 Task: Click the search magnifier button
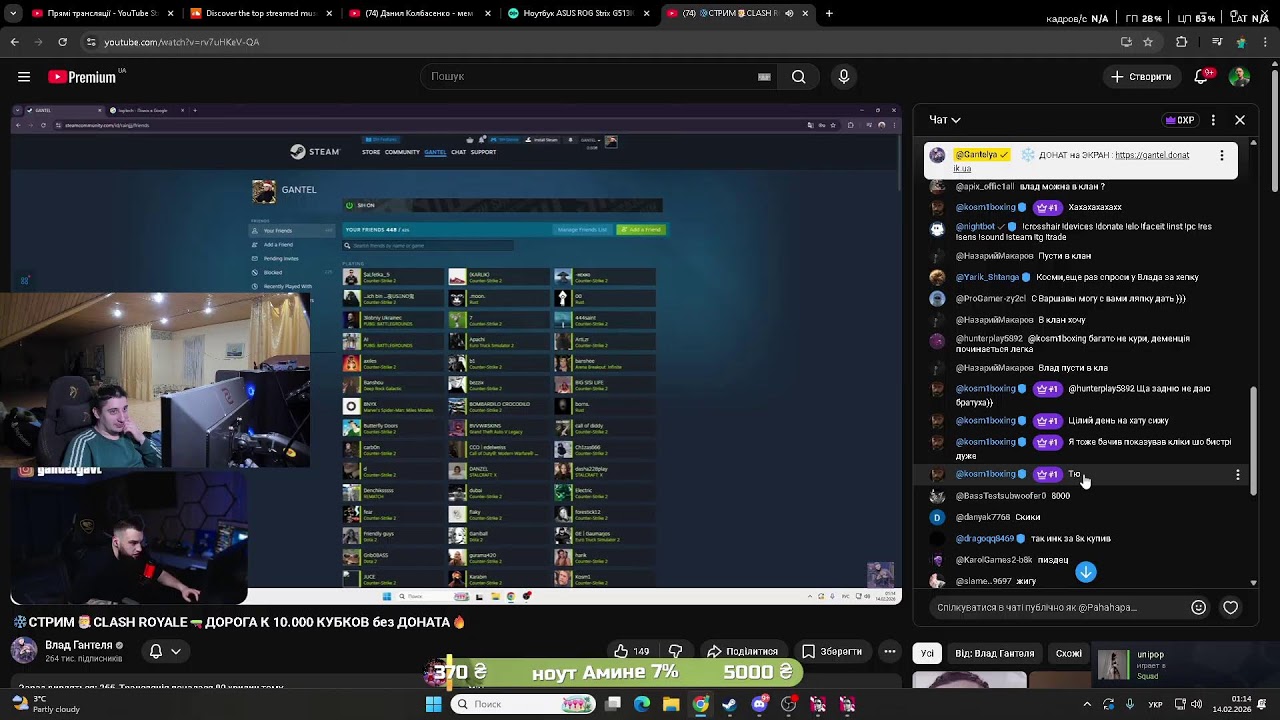click(798, 77)
